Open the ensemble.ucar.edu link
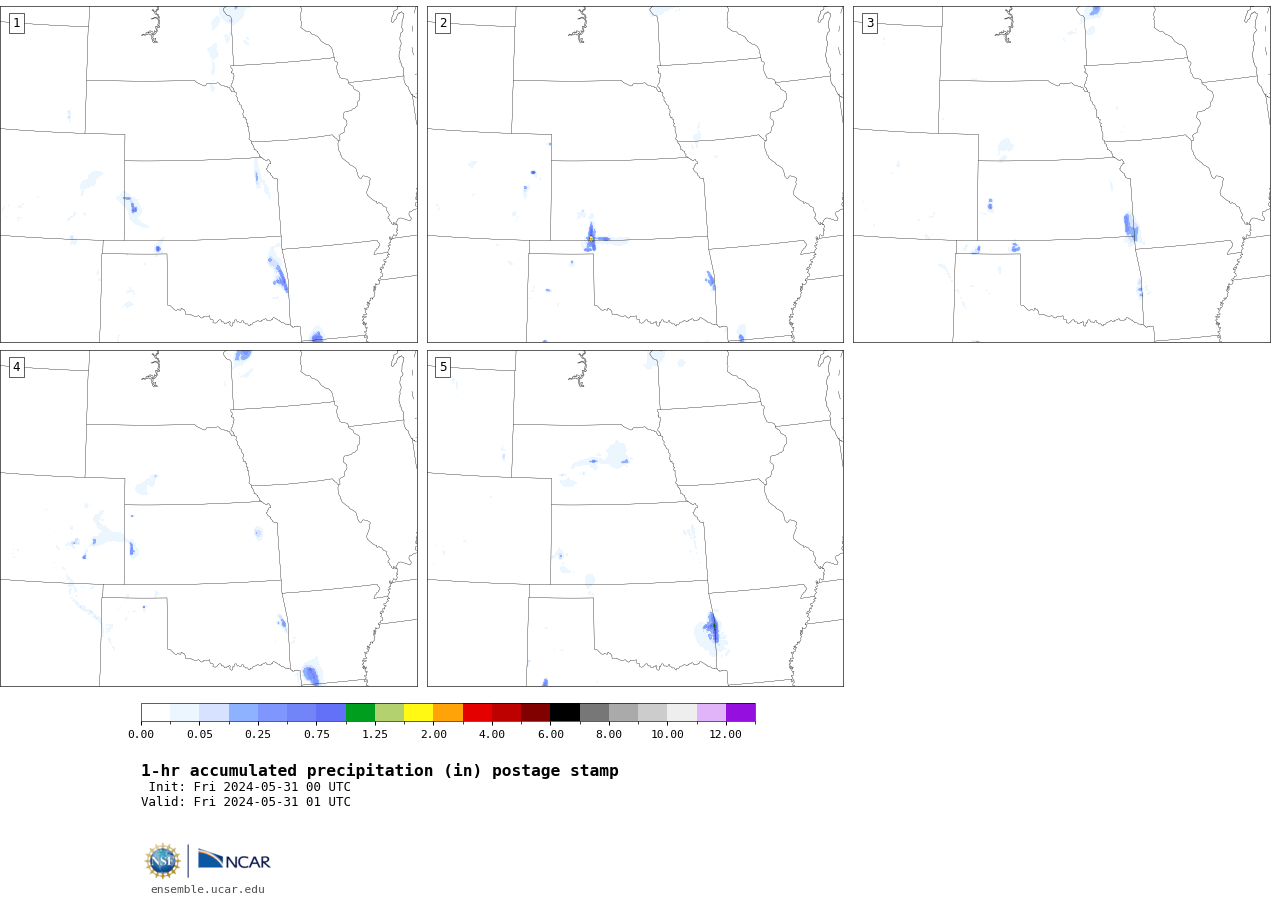The width and height of the screenshot is (1280, 901). click(208, 889)
